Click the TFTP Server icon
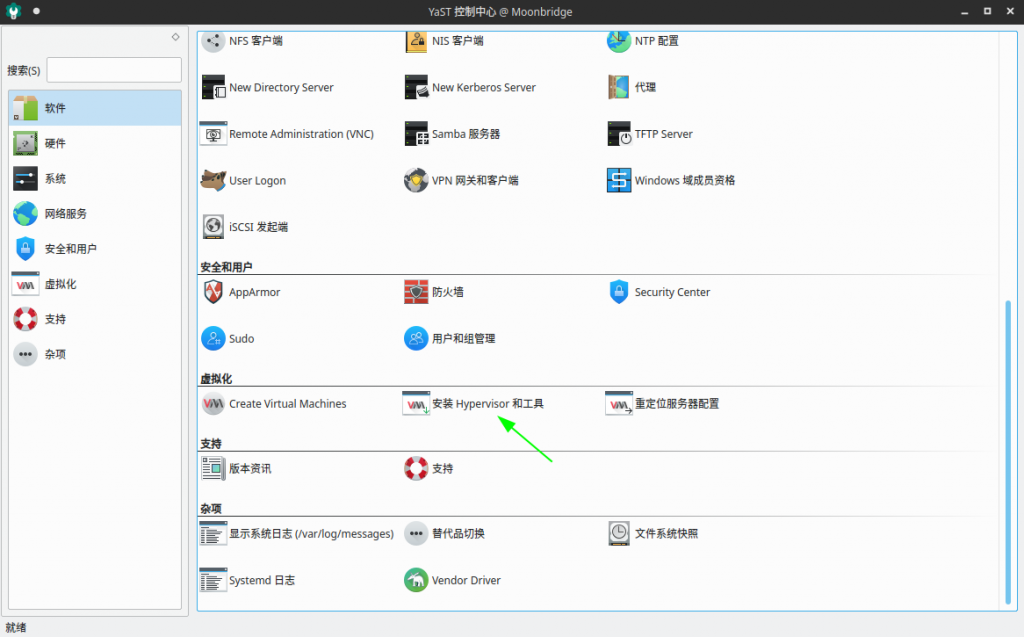1024x637 pixels. (x=619, y=134)
